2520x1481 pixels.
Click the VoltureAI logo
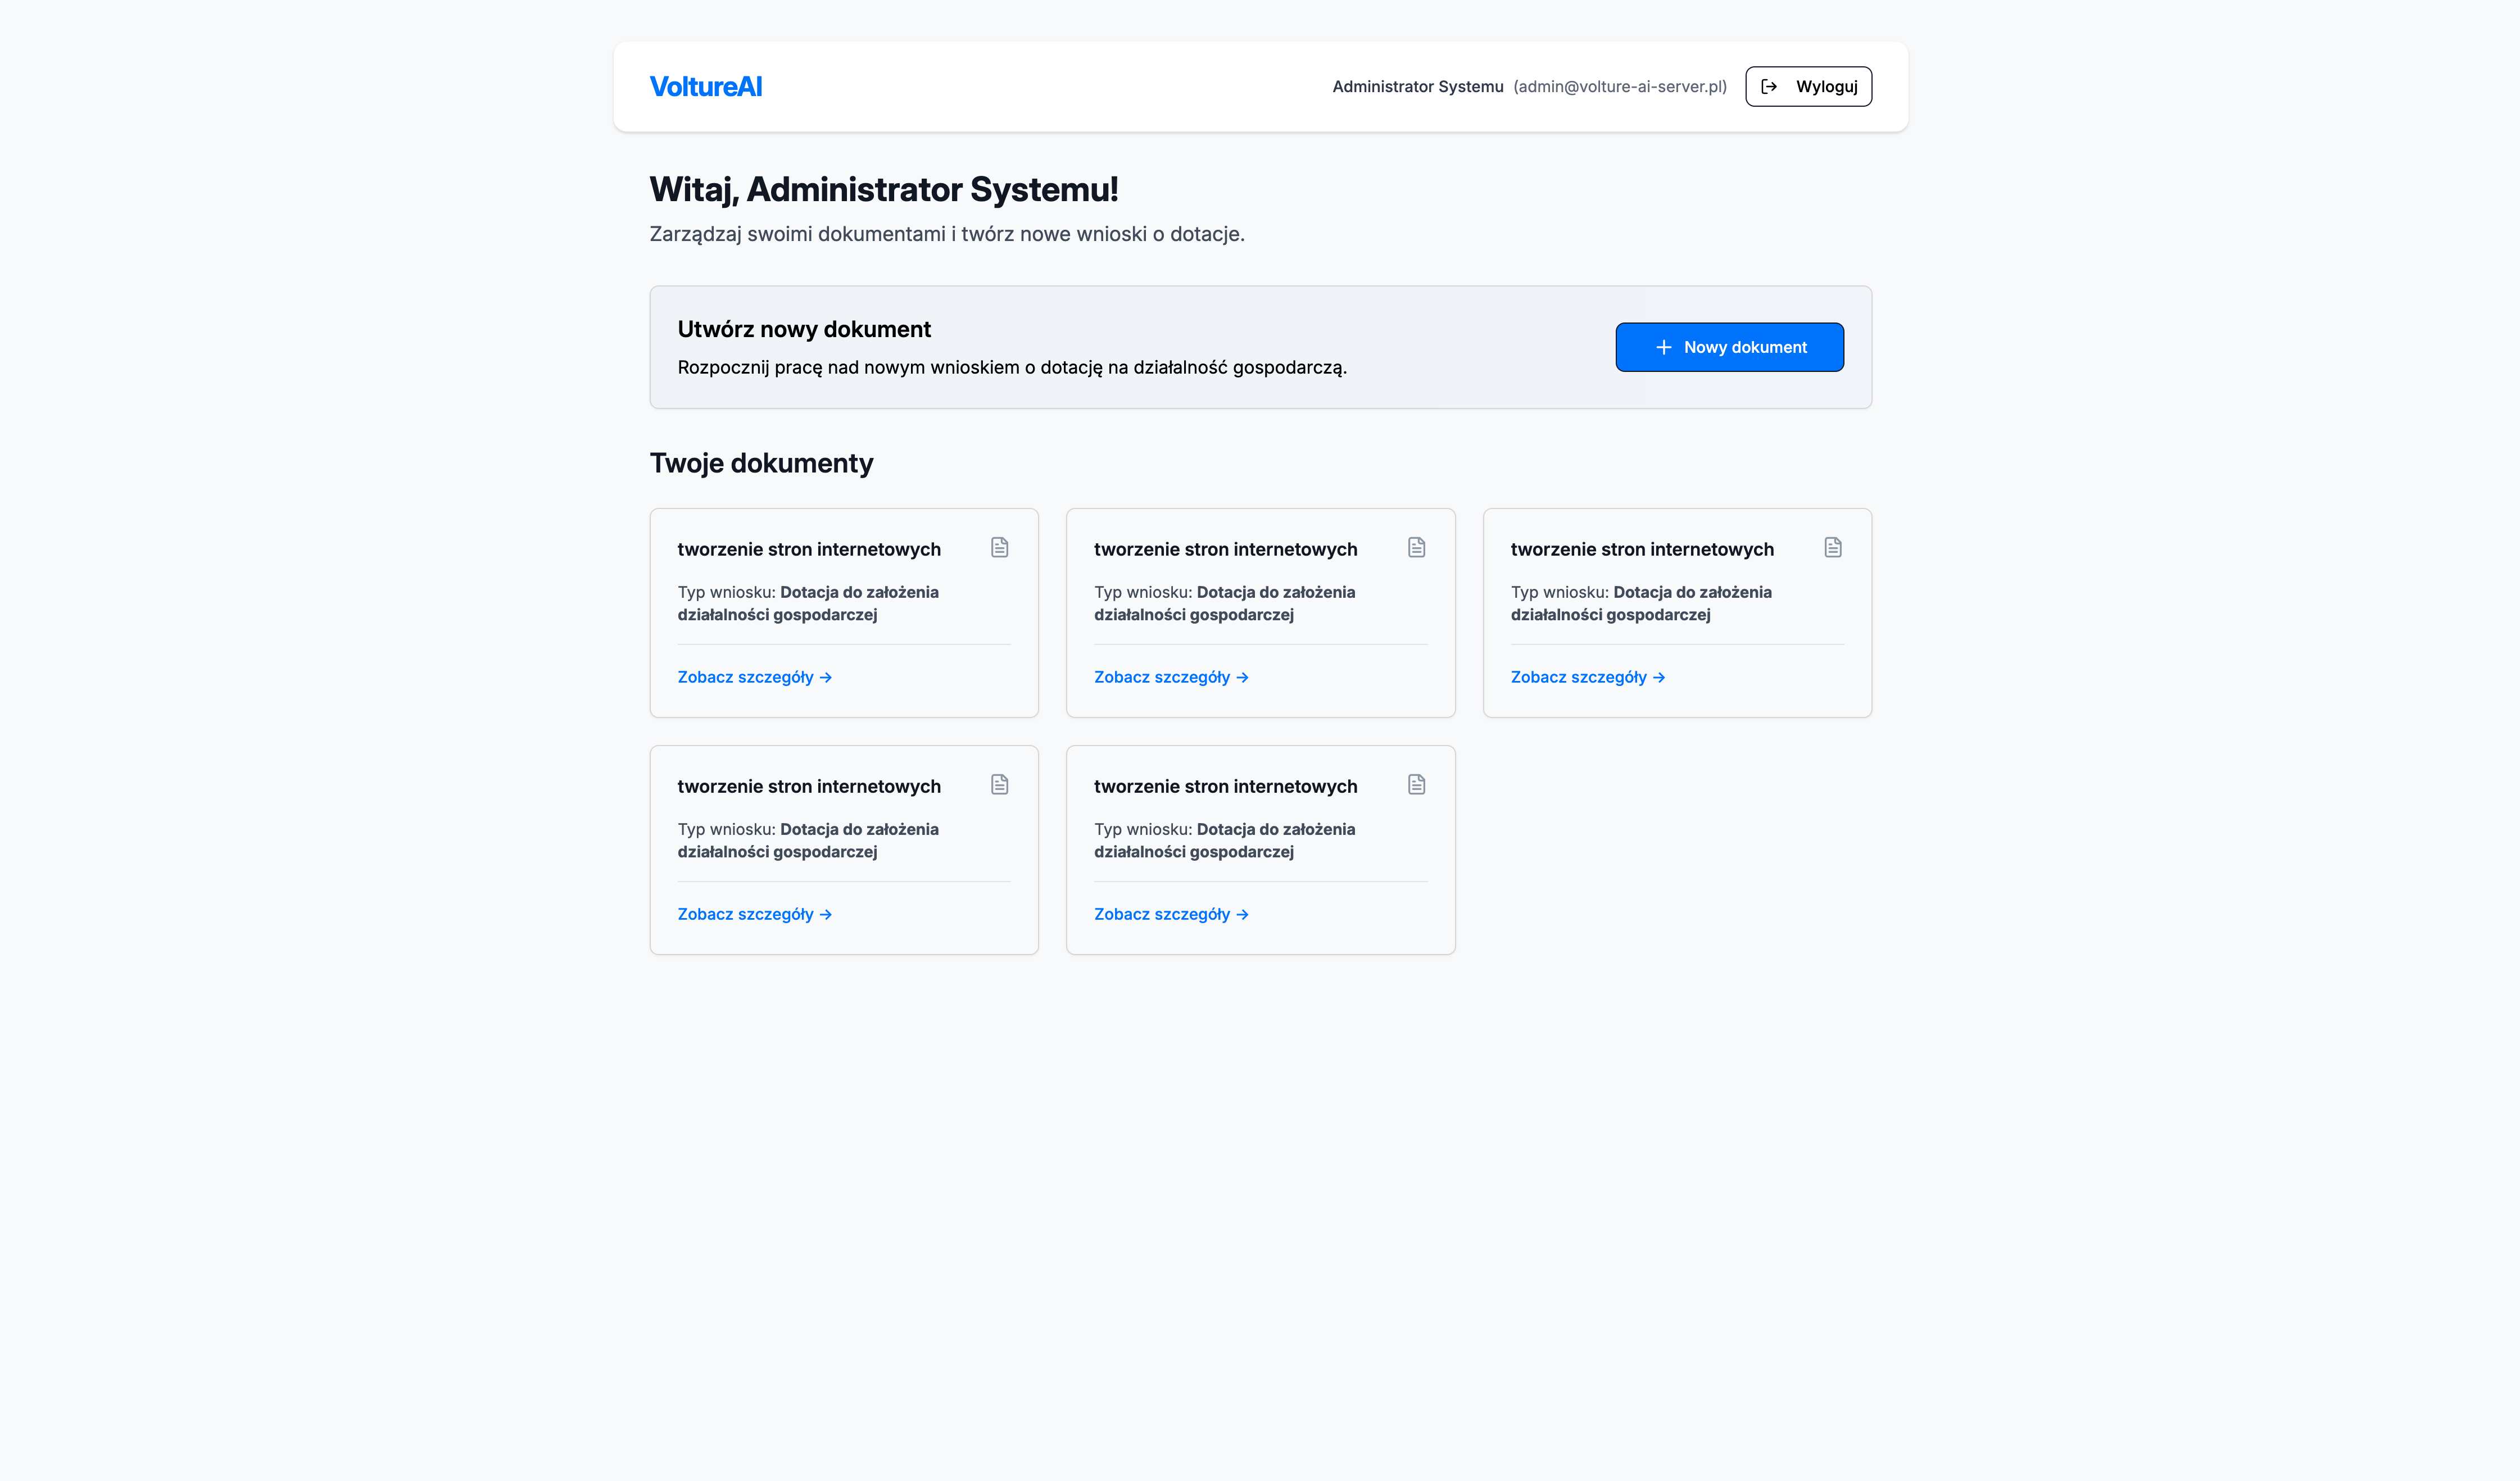point(705,87)
